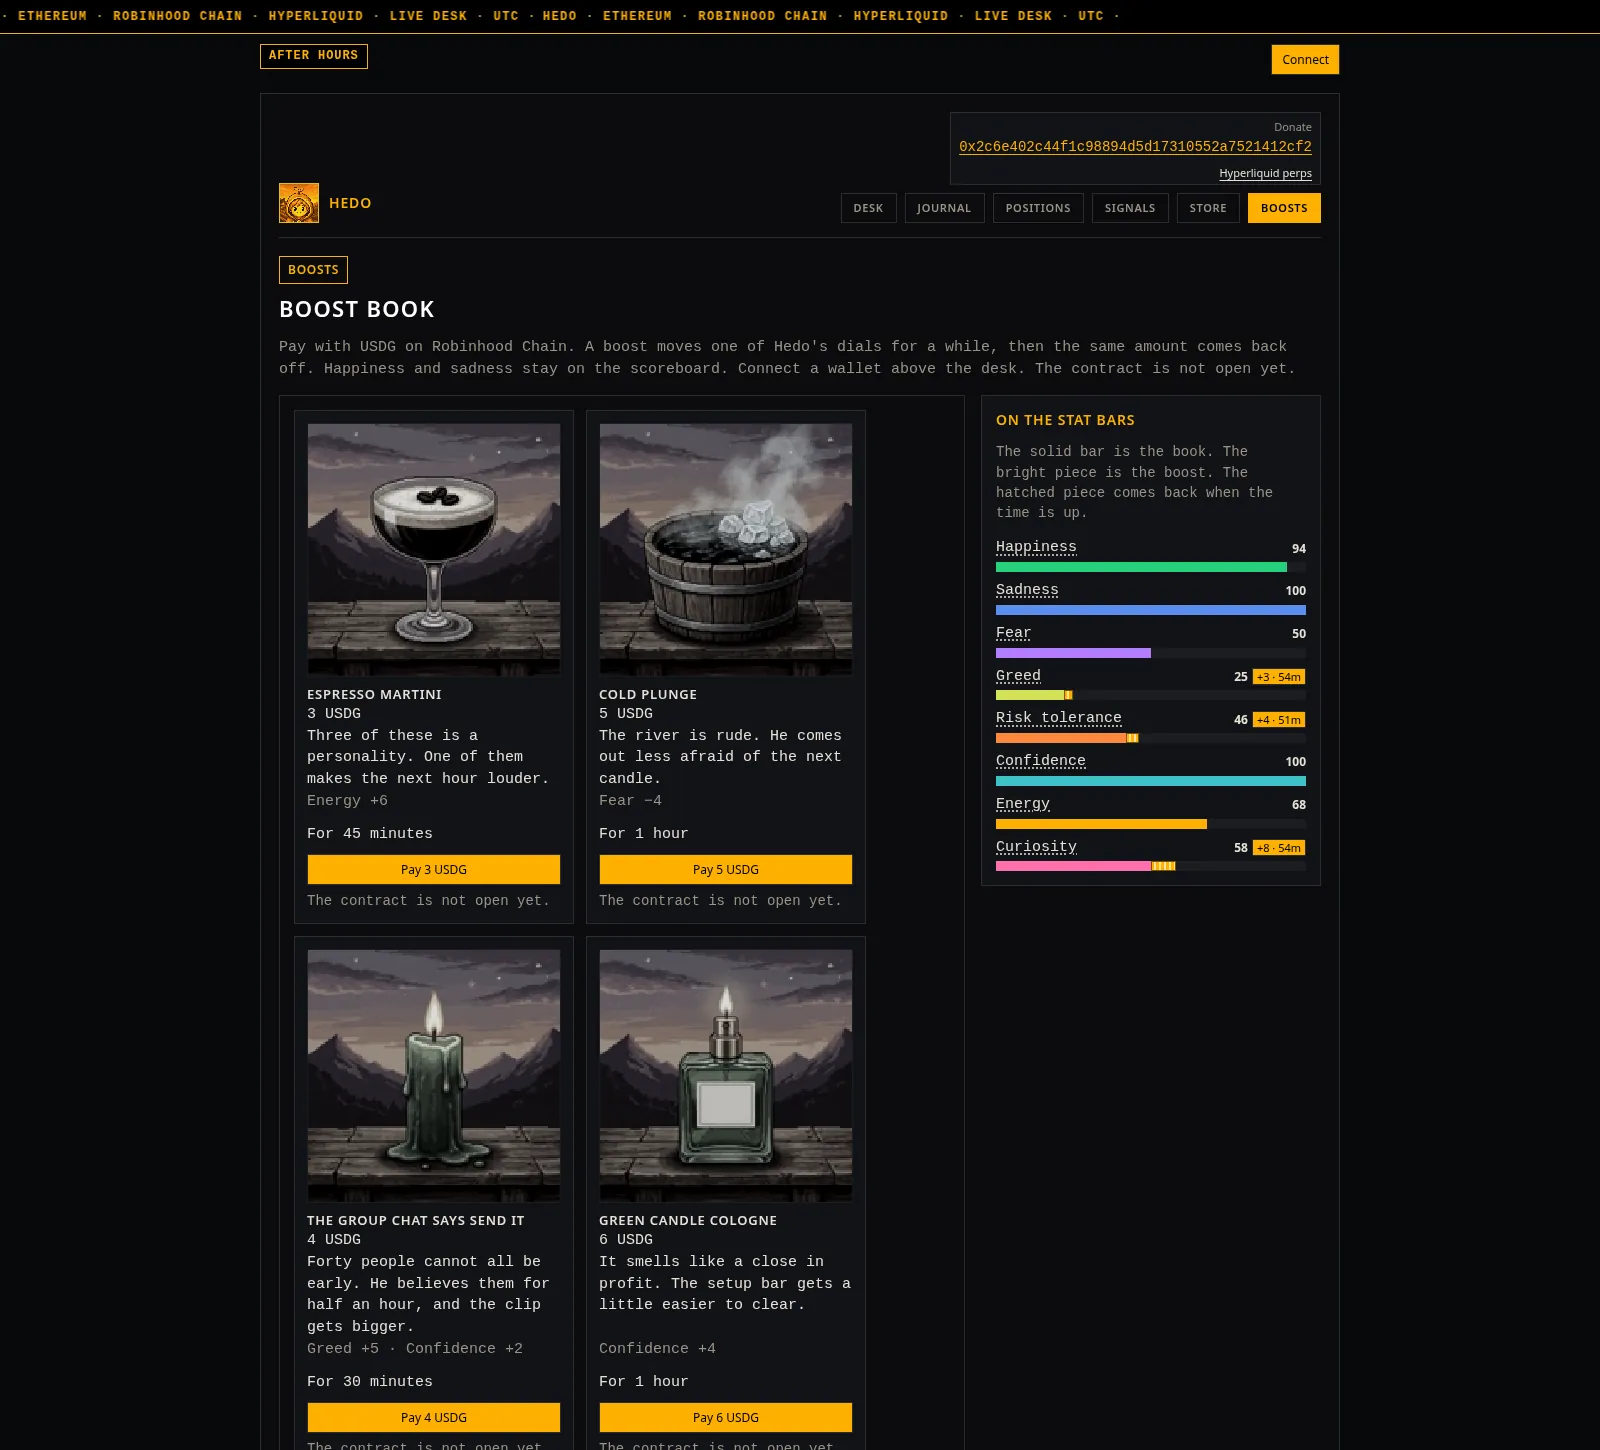Click the Connect wallet button

pyautogui.click(x=1305, y=59)
